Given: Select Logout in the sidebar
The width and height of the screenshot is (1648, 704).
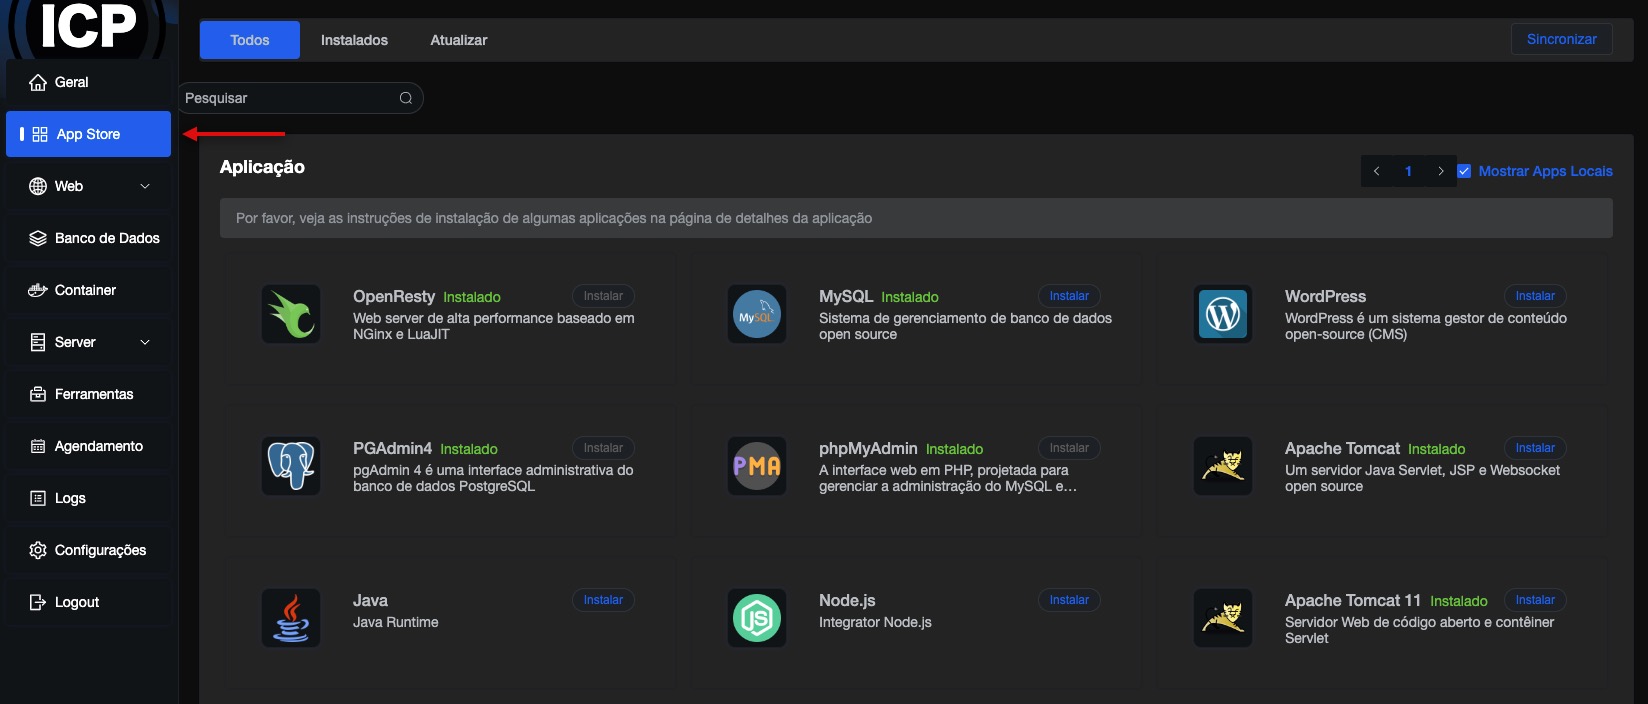Looking at the screenshot, I should click(x=88, y=602).
